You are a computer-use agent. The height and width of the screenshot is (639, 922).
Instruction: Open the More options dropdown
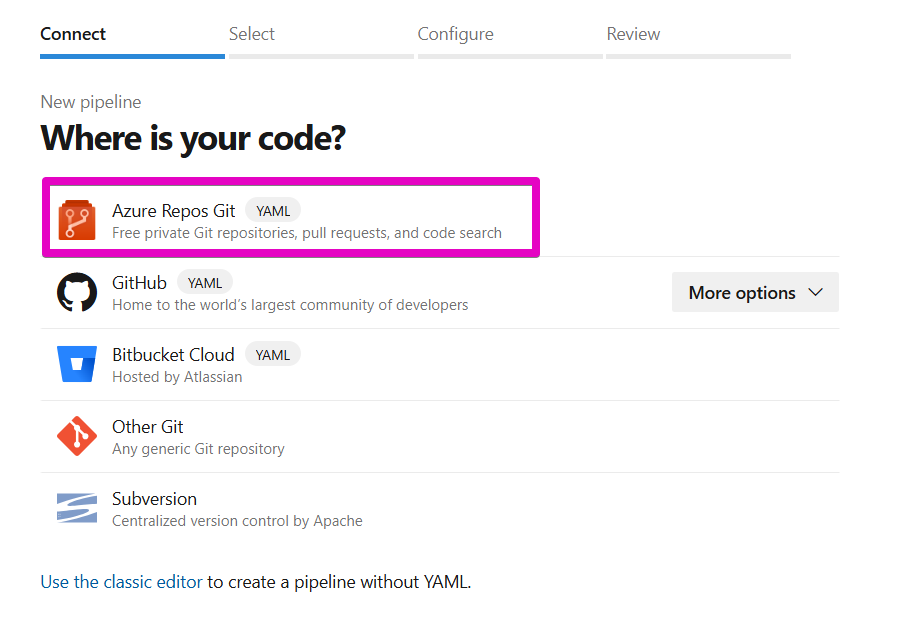[755, 292]
